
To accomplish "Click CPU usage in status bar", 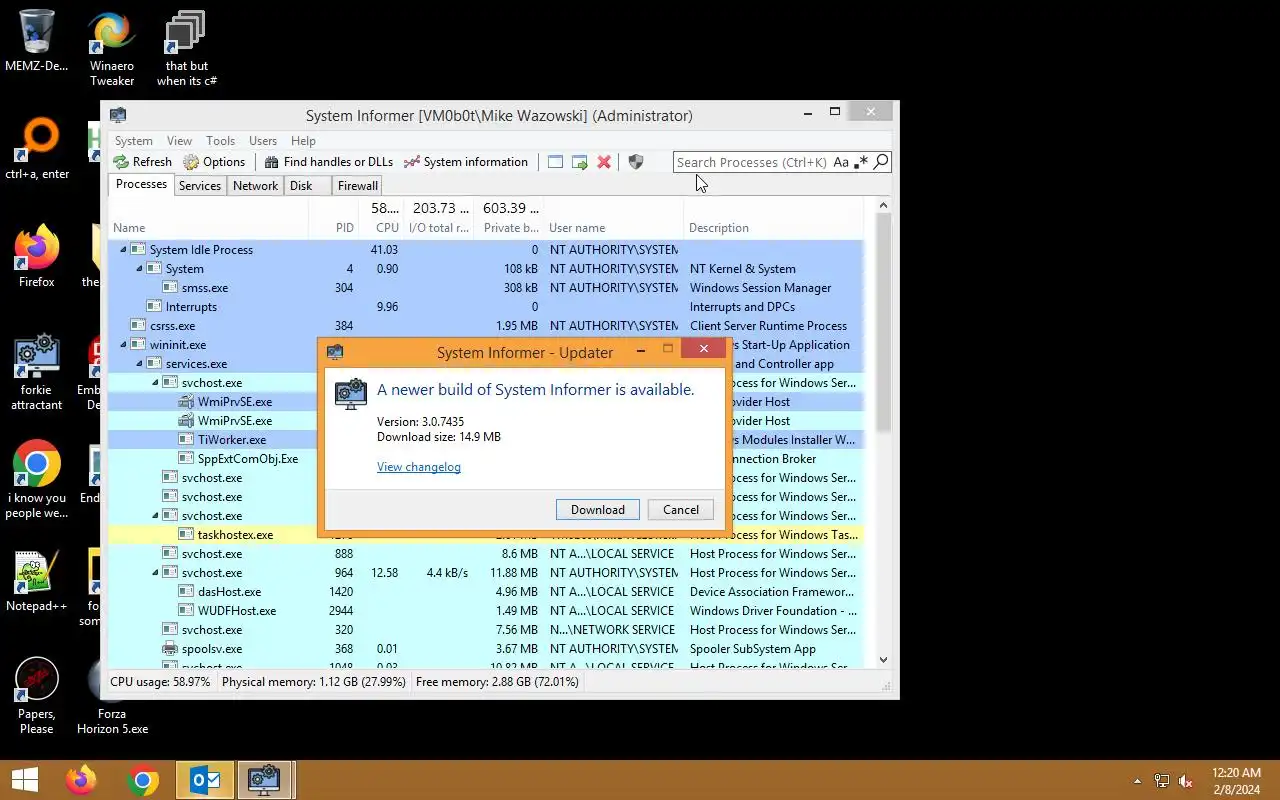I will 160,682.
